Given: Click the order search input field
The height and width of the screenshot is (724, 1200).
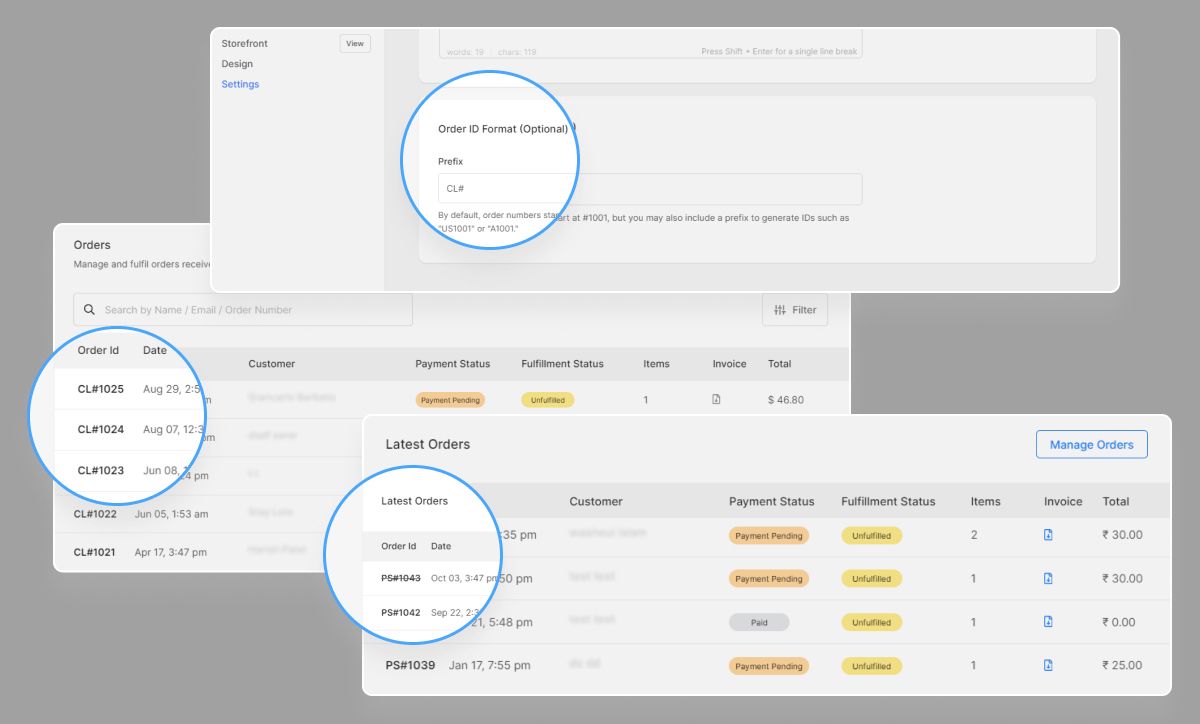Looking at the screenshot, I should coord(240,309).
